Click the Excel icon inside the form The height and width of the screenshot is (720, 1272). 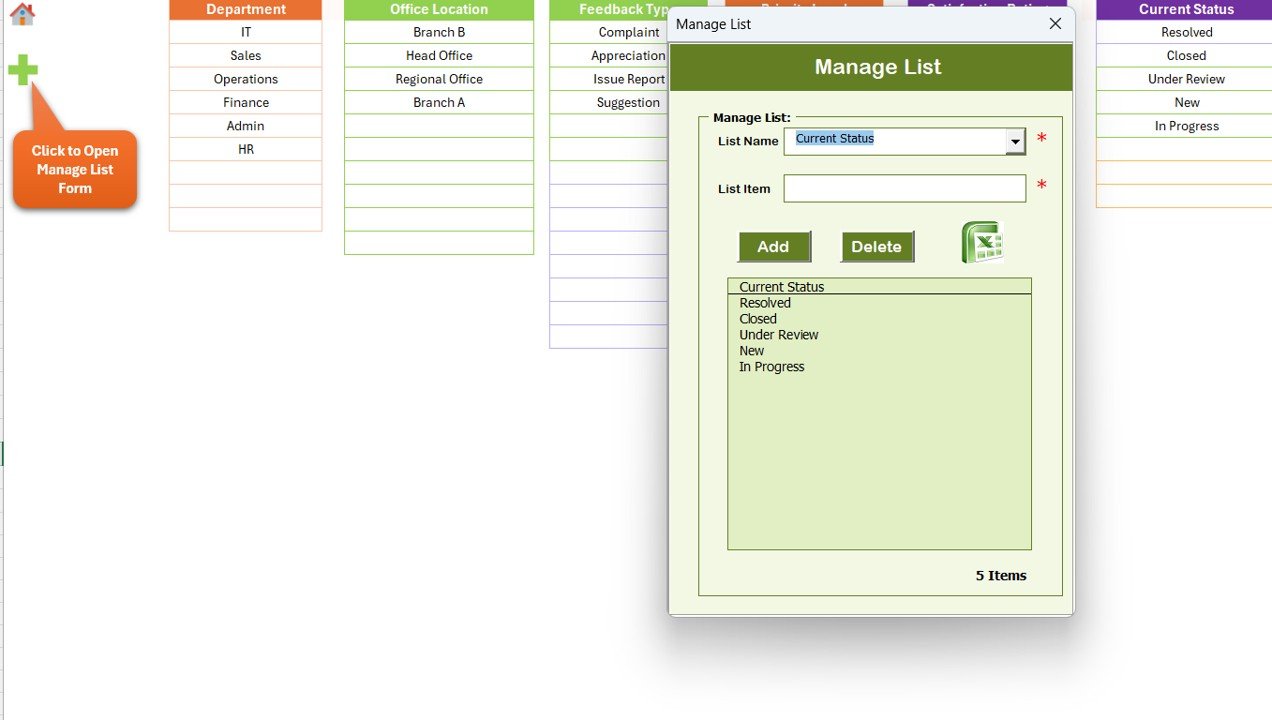[981, 241]
